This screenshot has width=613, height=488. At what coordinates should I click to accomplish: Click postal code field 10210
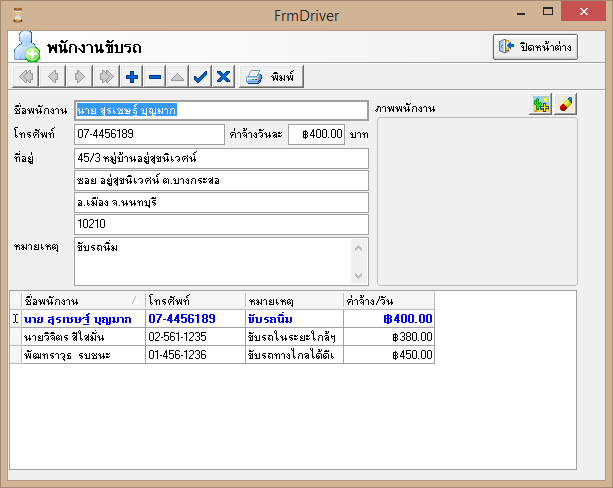221,224
